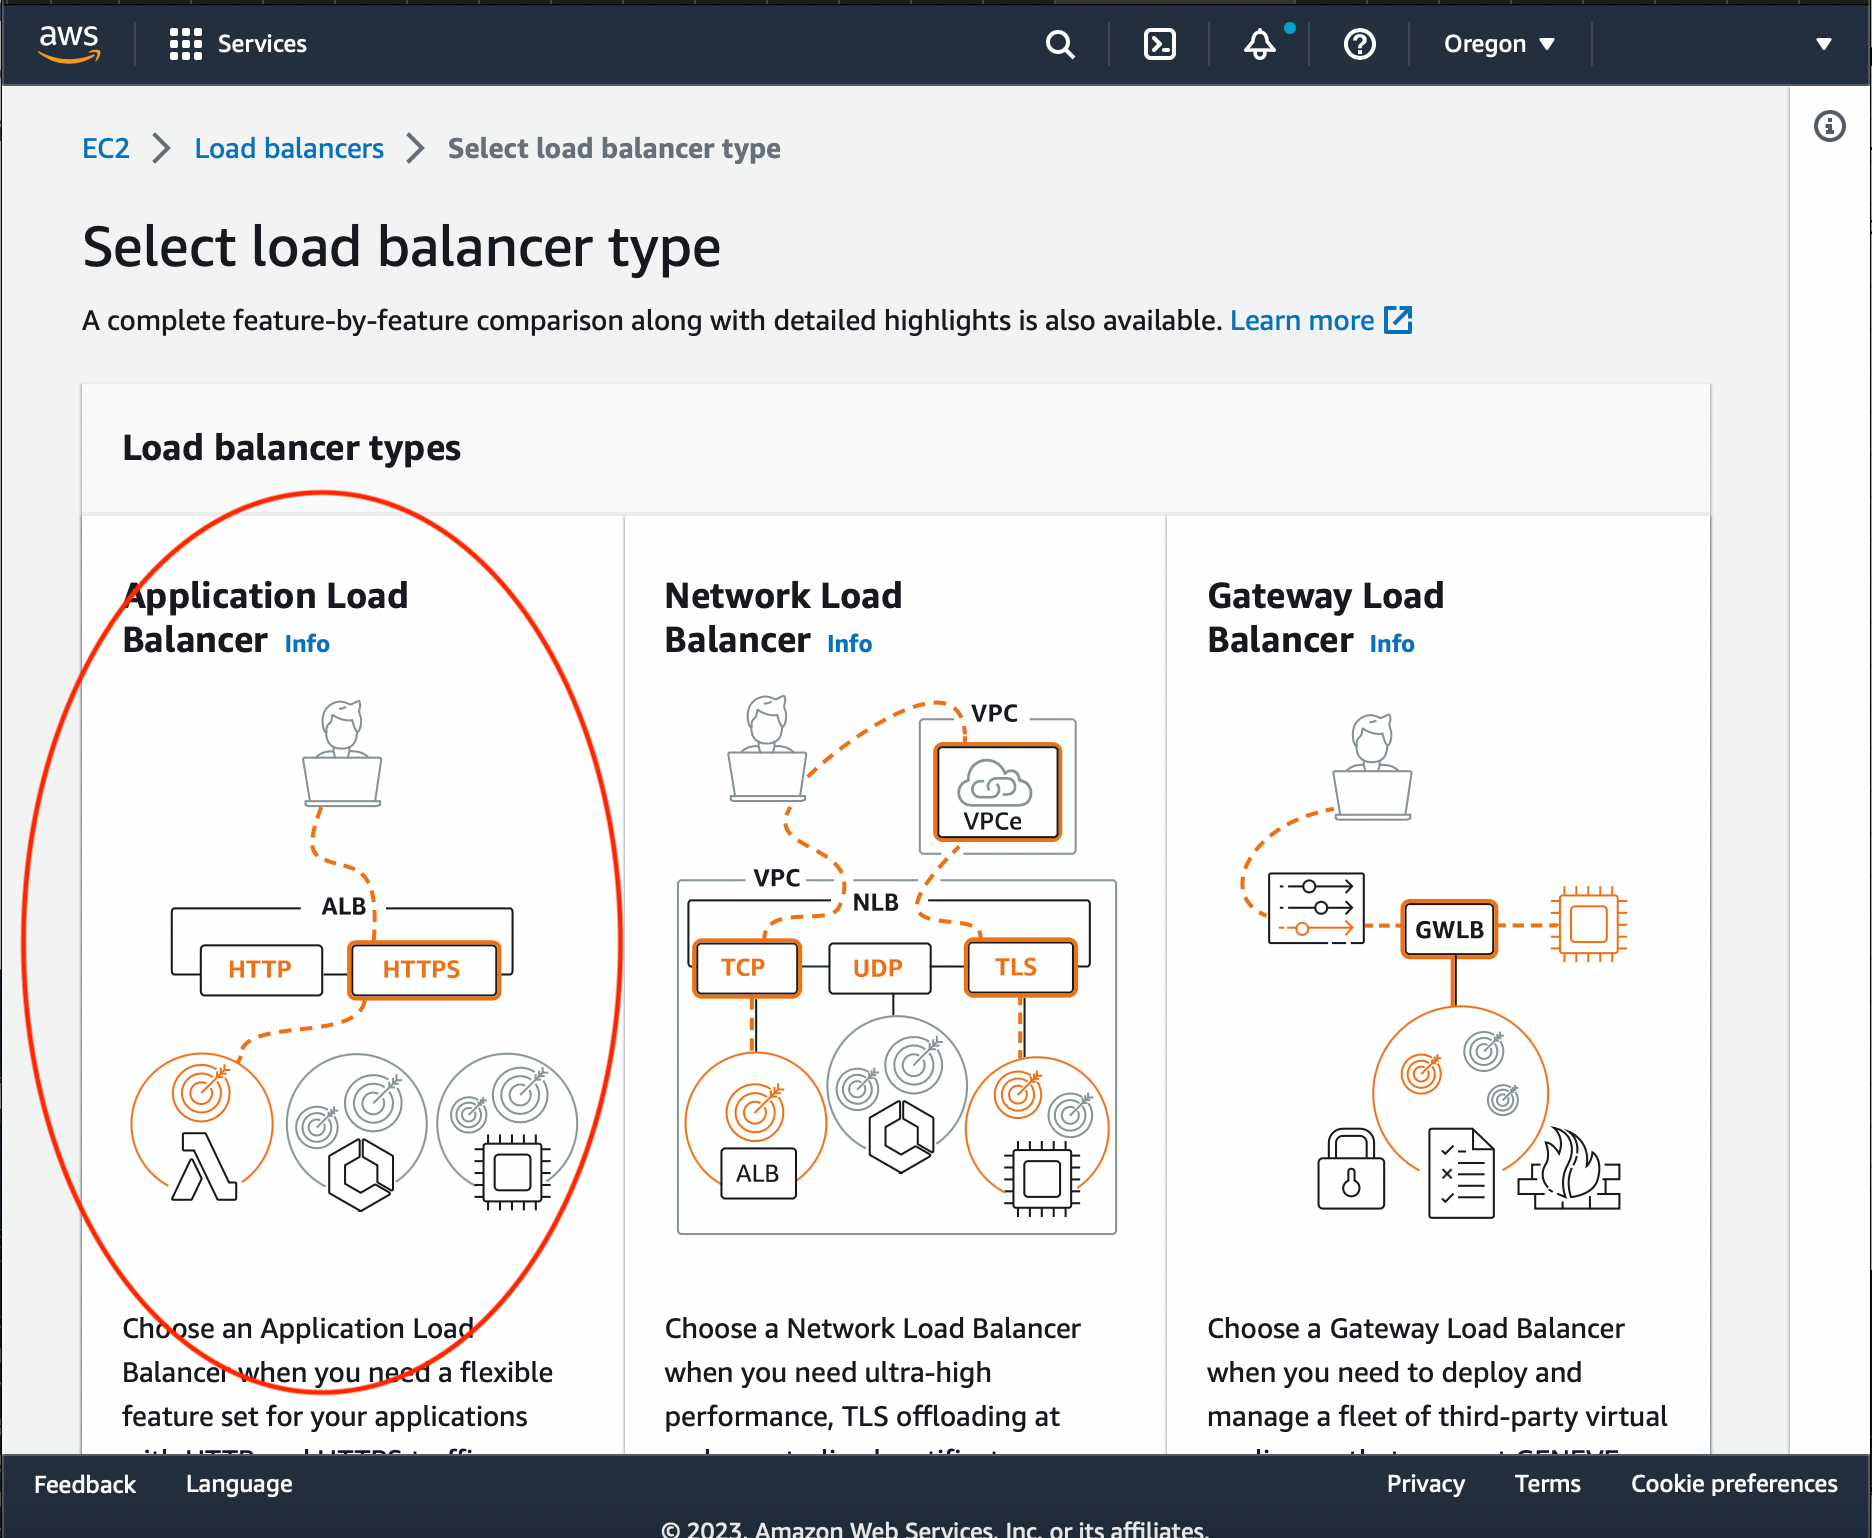Open Feedback in the footer
The width and height of the screenshot is (1872, 1538).
tap(85, 1484)
